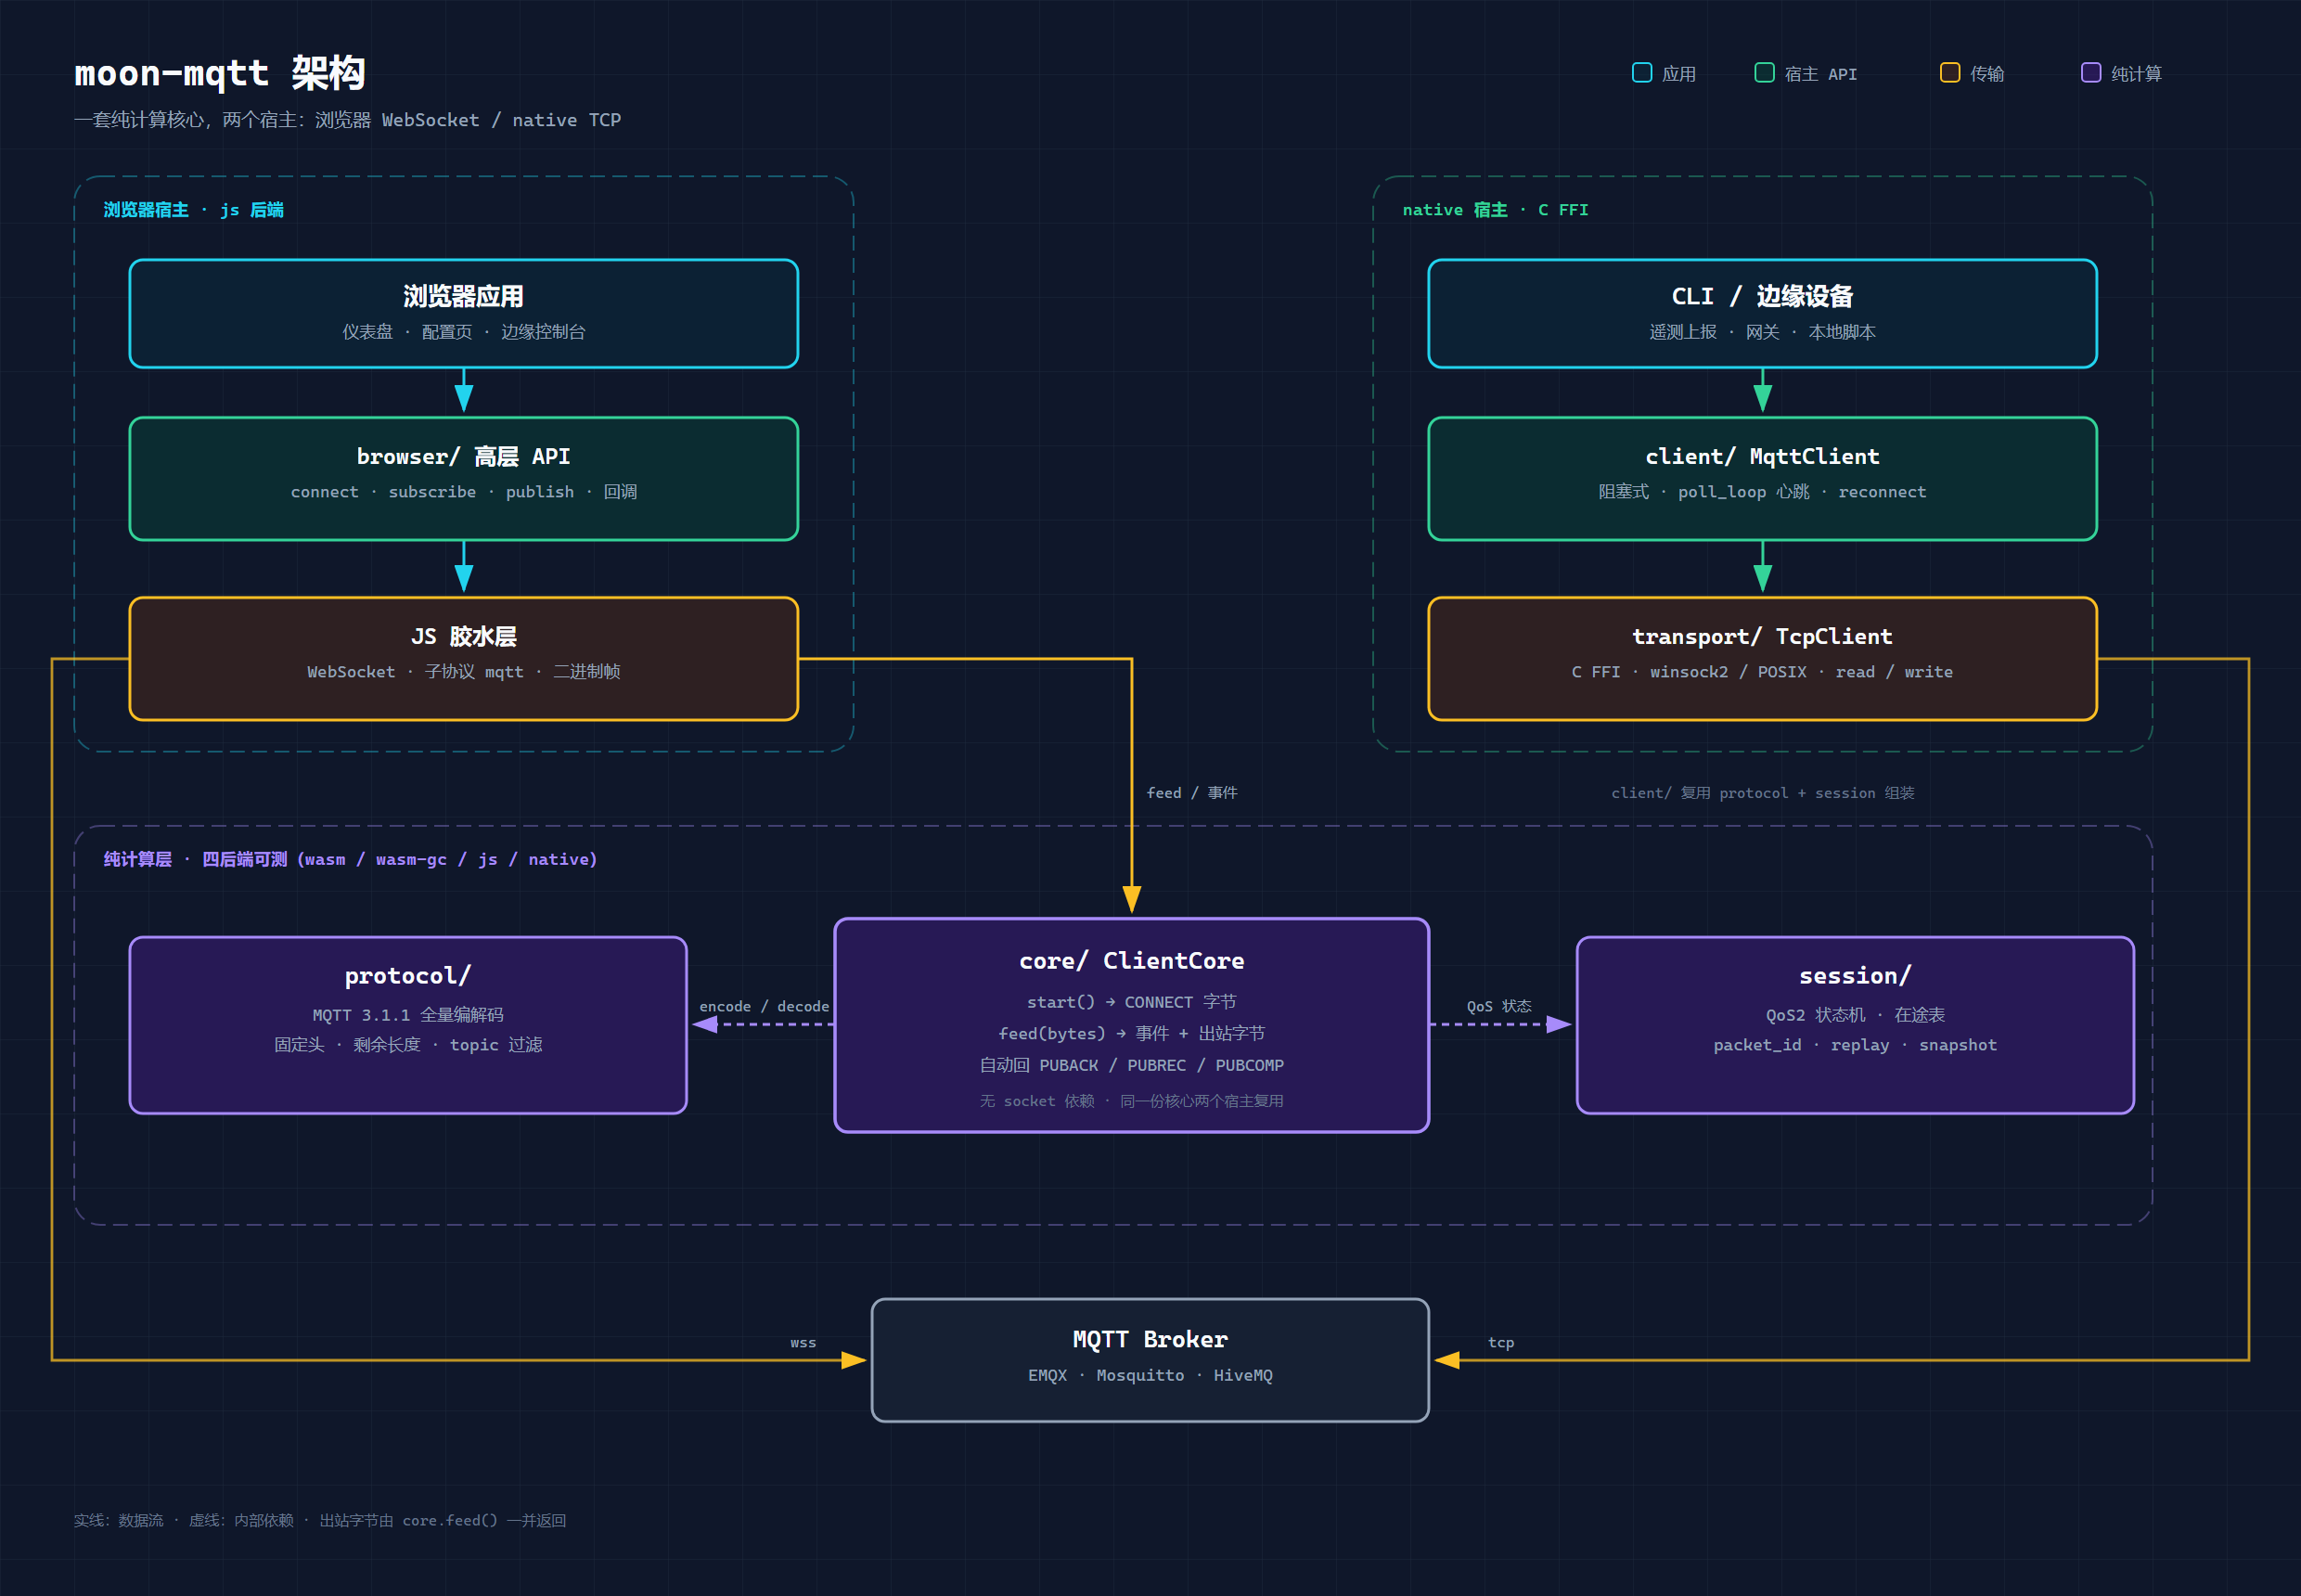Click 固定头 · 剩余长度 · topic 过滤 line
Screen dimensions: 2301x1596
click(x=408, y=1045)
